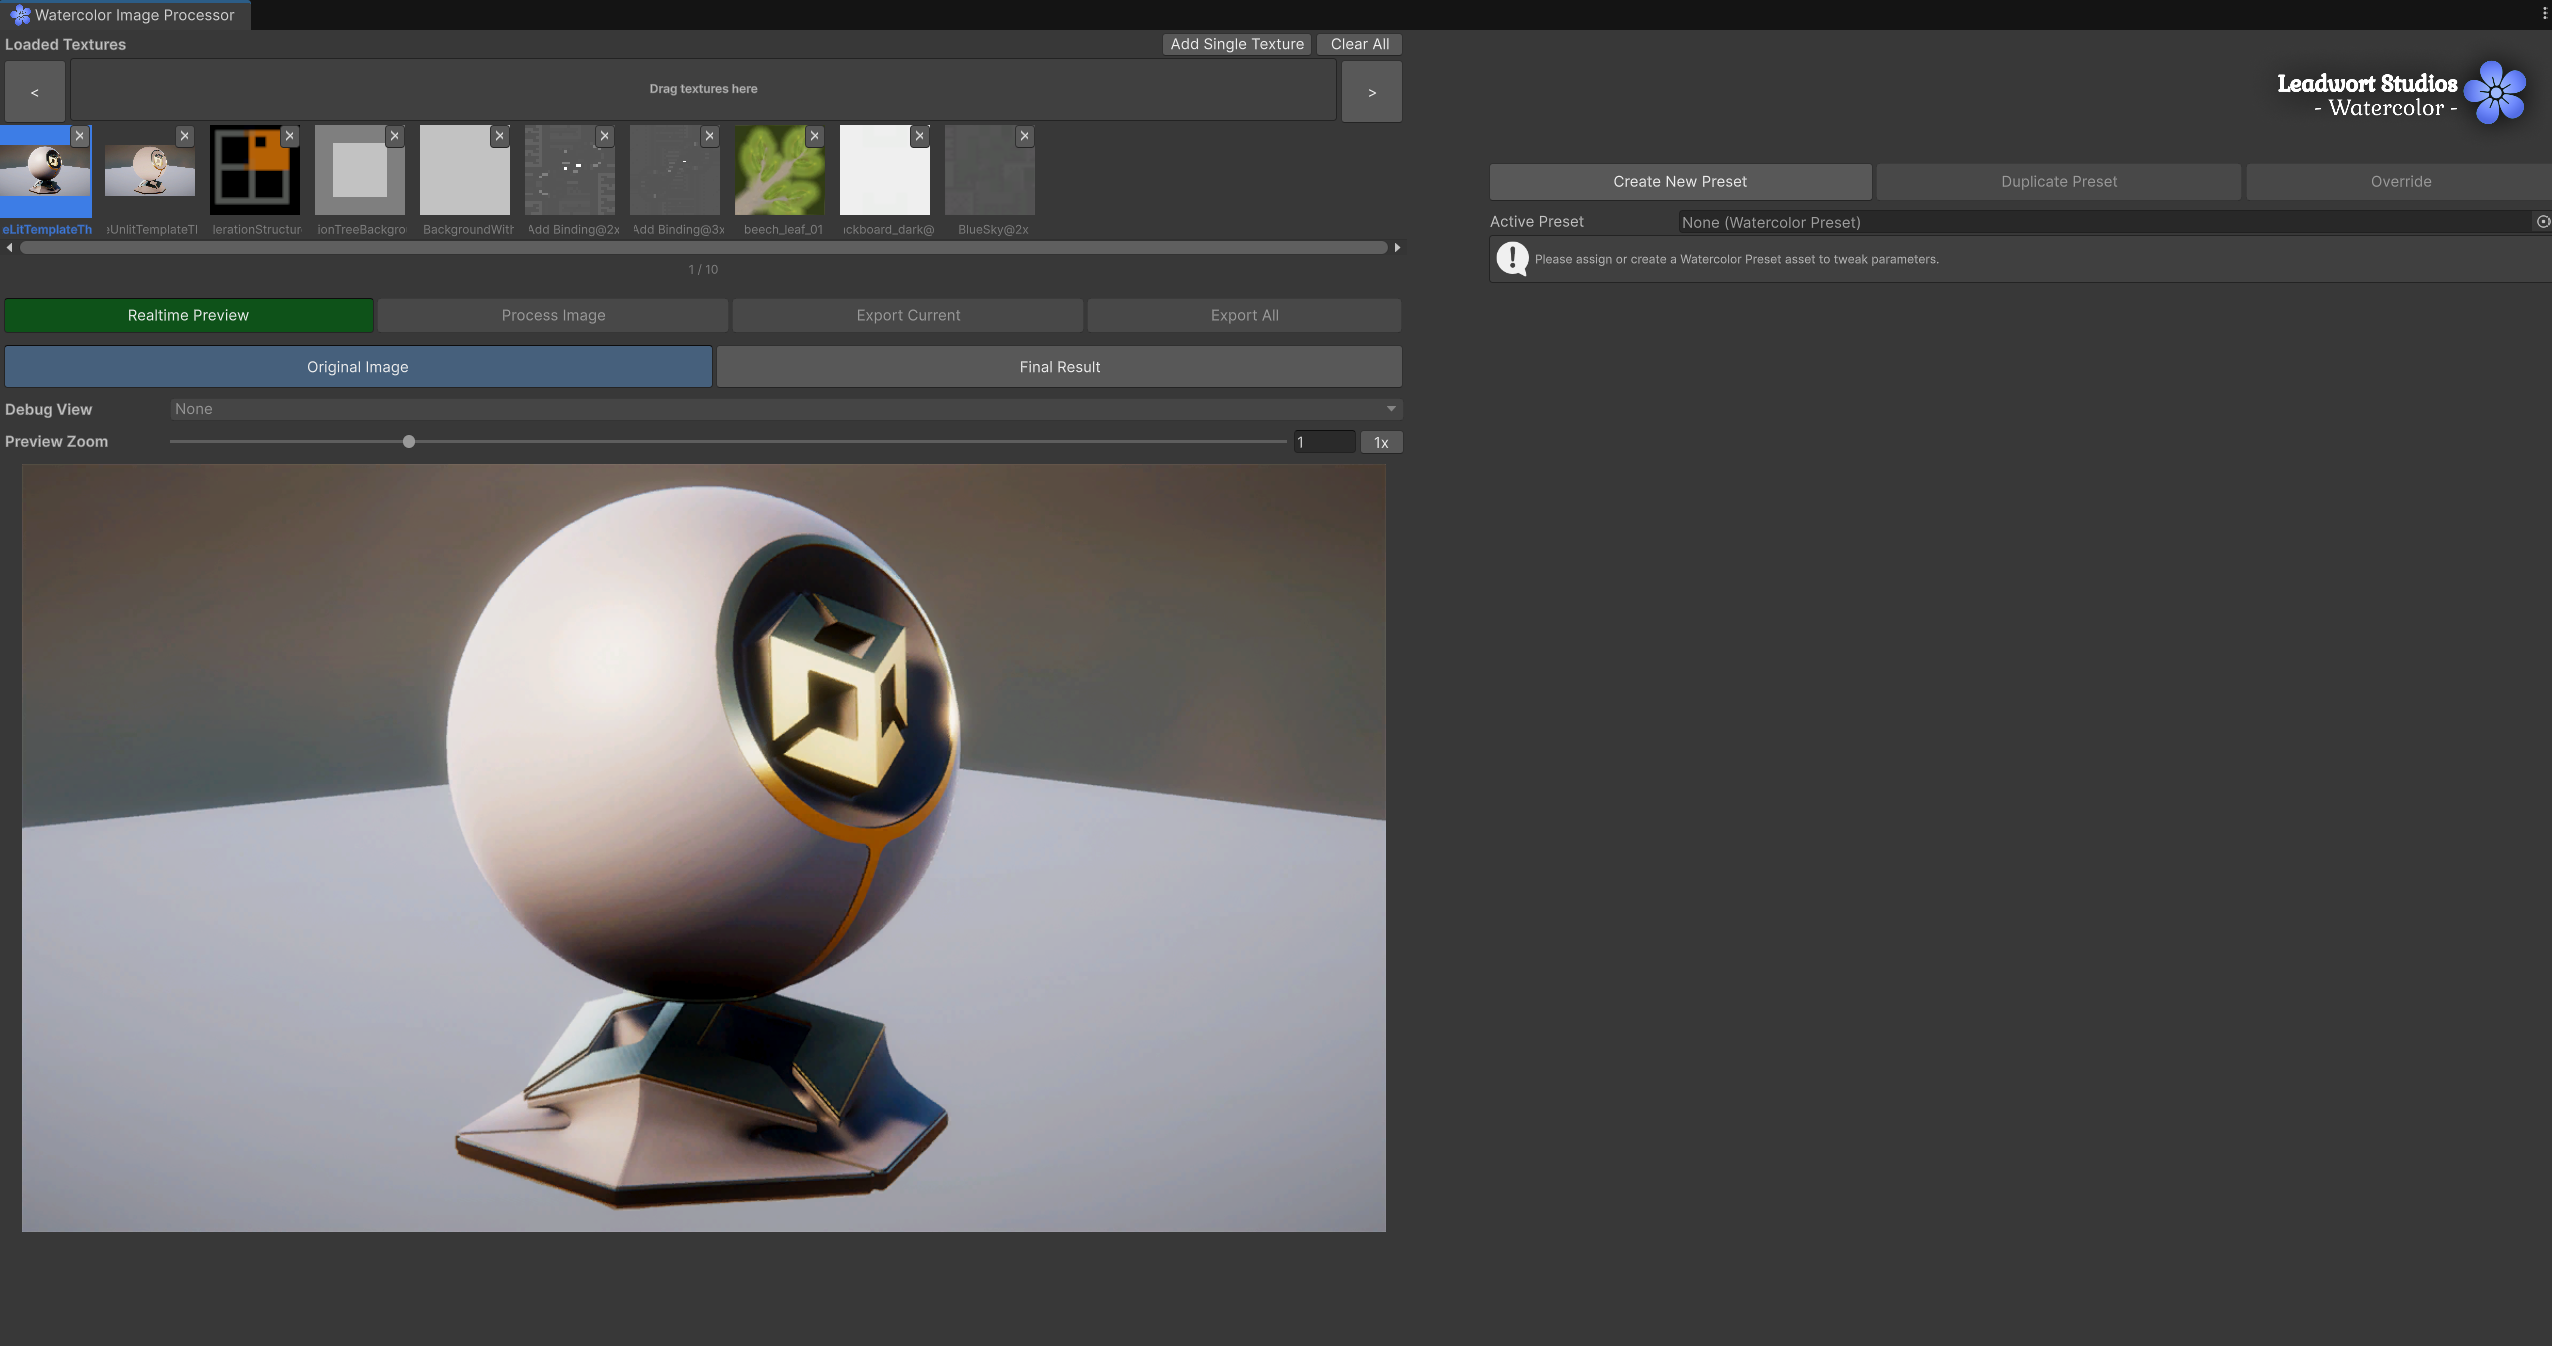Go to next texture with > button
This screenshot has height=1346, width=2552.
1371,92
